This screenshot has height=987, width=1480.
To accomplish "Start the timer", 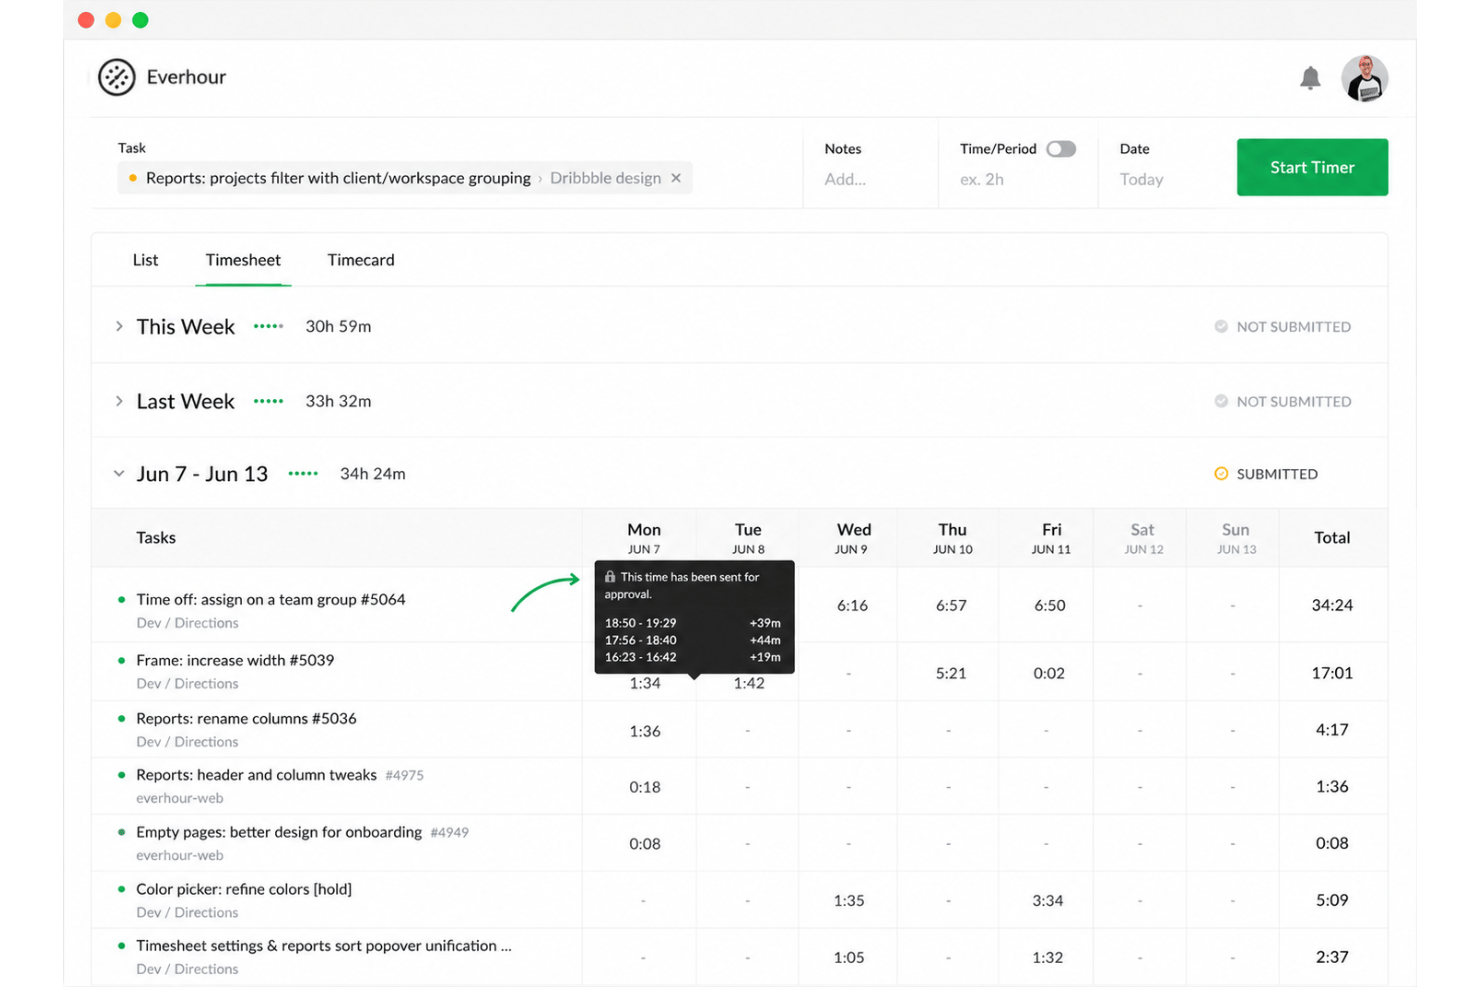I will click(x=1312, y=167).
